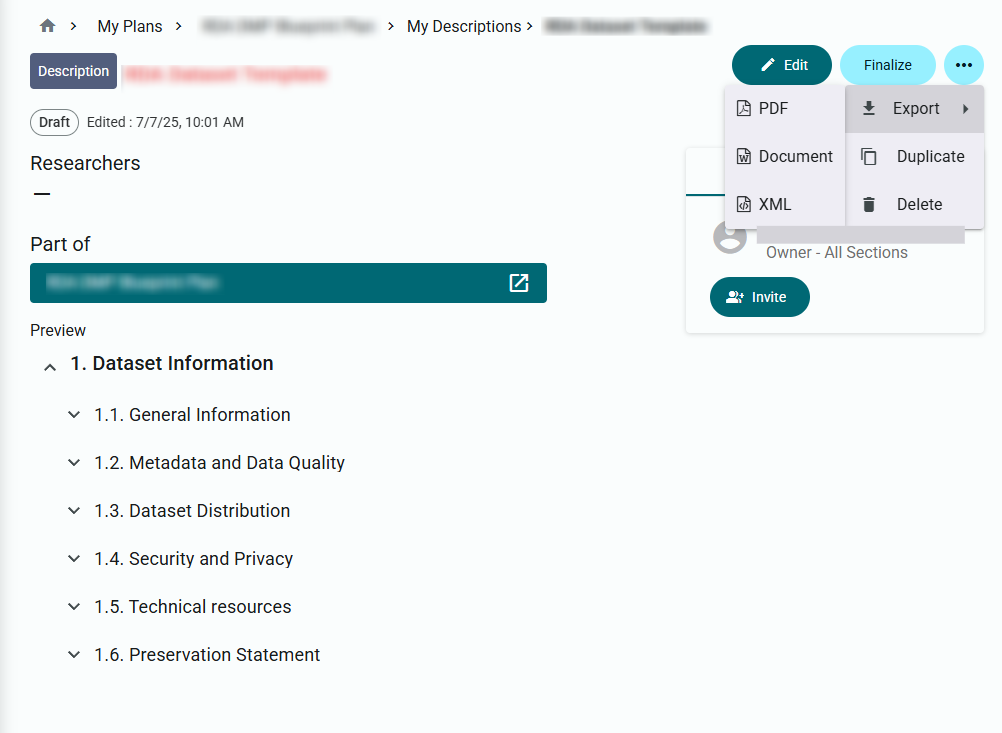Click the XML file icon
The width and height of the screenshot is (1002, 733).
743,204
